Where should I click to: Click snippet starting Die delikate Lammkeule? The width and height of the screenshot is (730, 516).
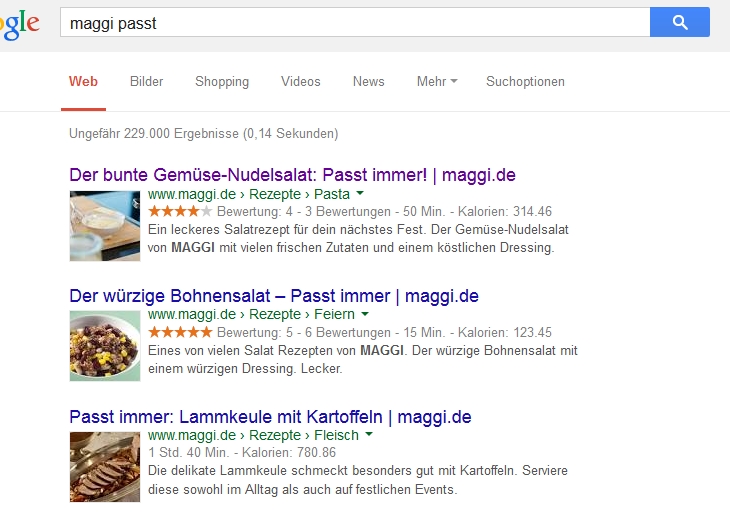point(358,480)
